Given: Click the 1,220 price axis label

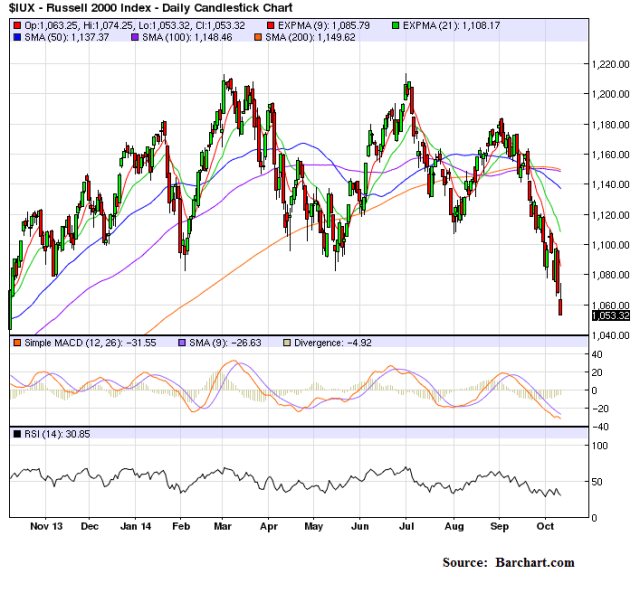Looking at the screenshot, I should [608, 64].
